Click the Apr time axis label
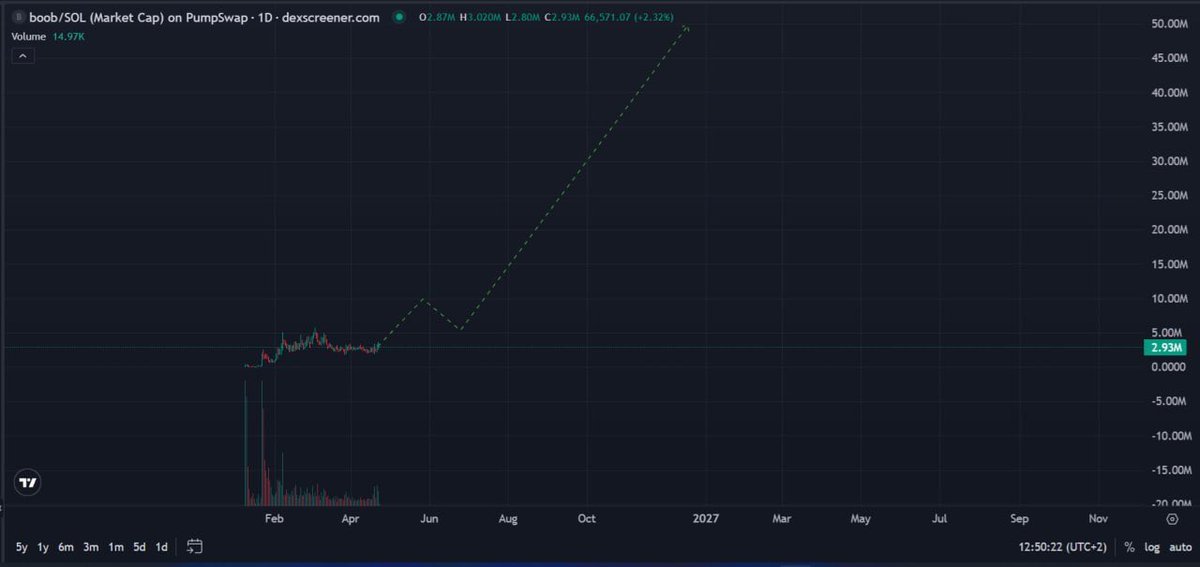This screenshot has height=567, width=1200. pos(350,519)
